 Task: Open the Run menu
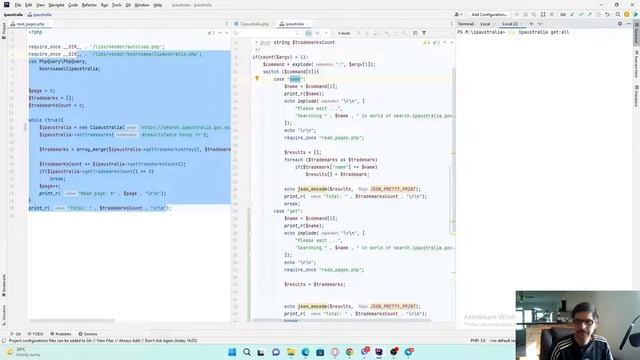(104, 5)
